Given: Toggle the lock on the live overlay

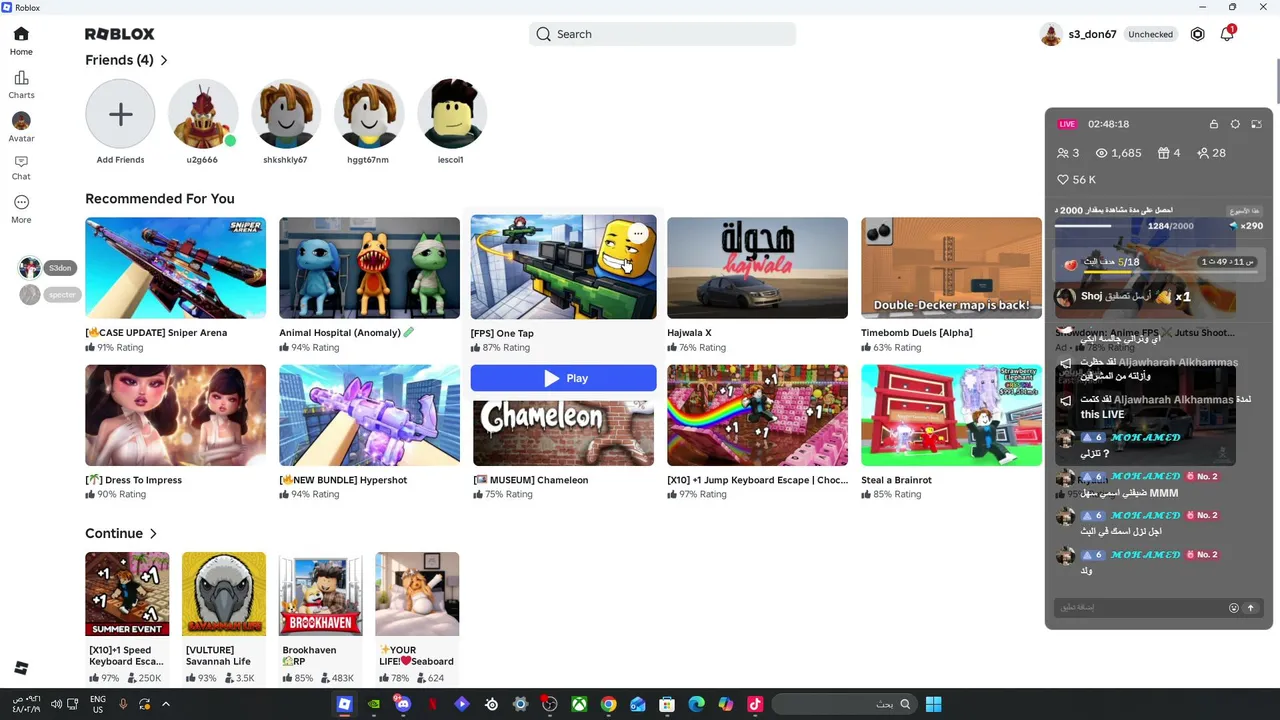Looking at the screenshot, I should point(1214,124).
